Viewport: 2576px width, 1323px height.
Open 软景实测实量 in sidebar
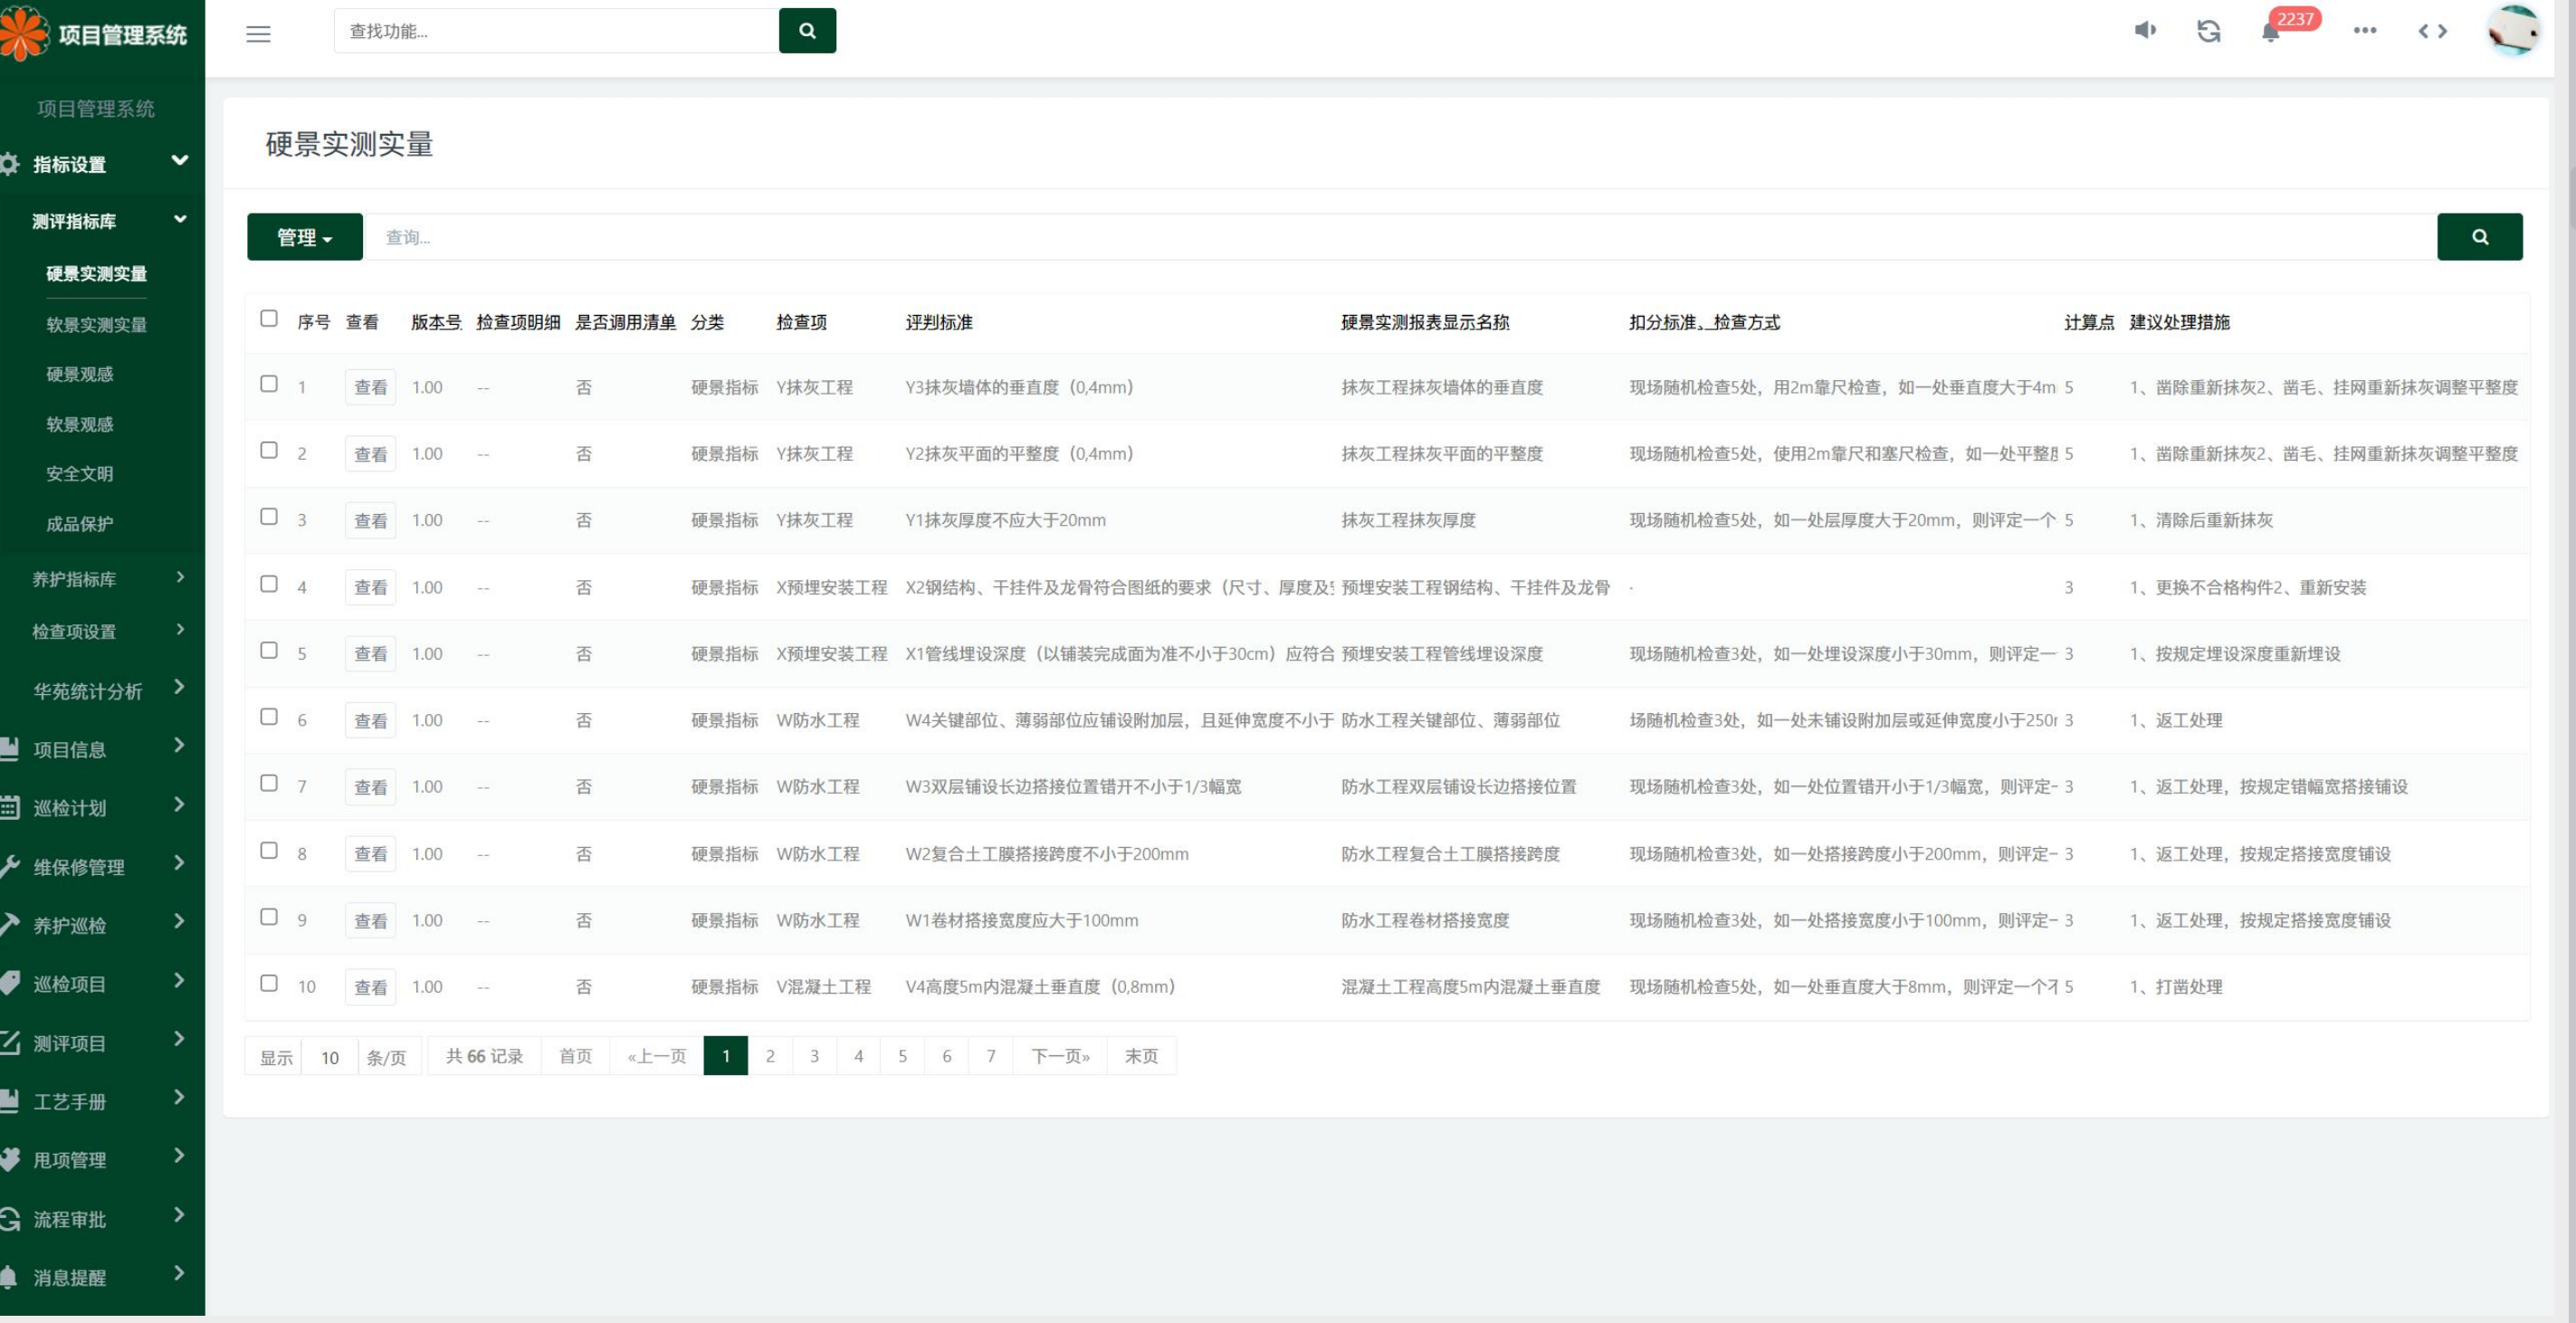(96, 325)
